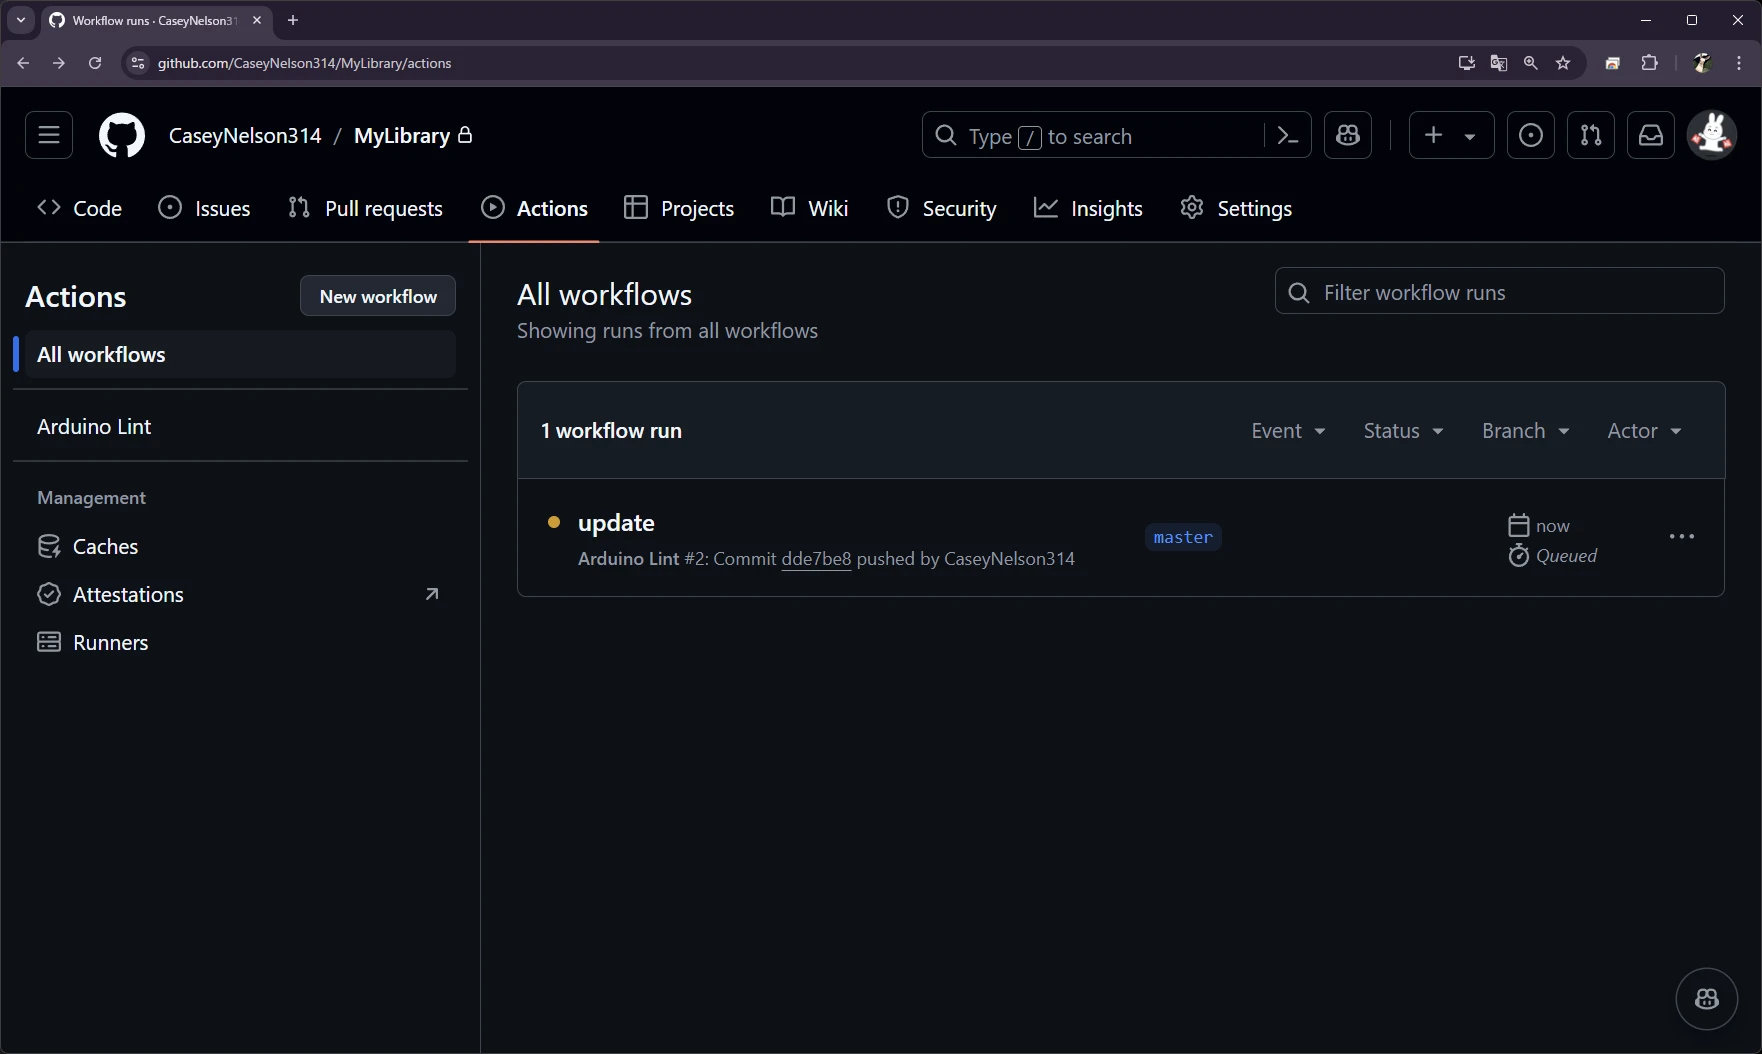Open the Projects tab
Screen dimensions: 1762x1054
tap(679, 208)
